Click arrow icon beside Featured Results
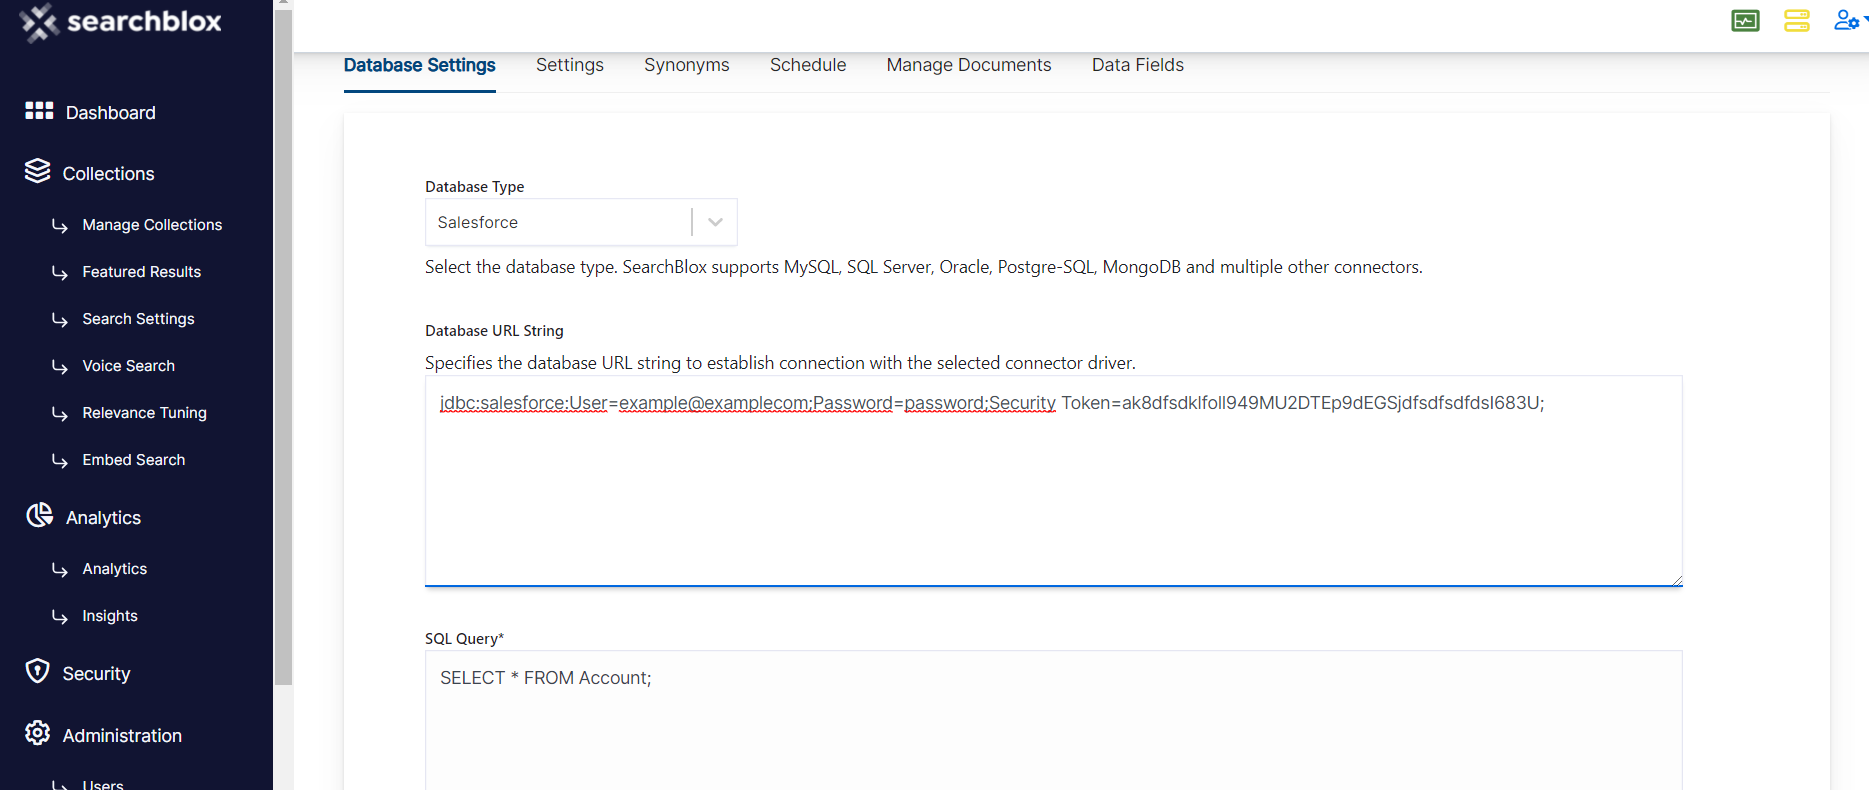Screen dimensions: 1869x790 coord(60,273)
